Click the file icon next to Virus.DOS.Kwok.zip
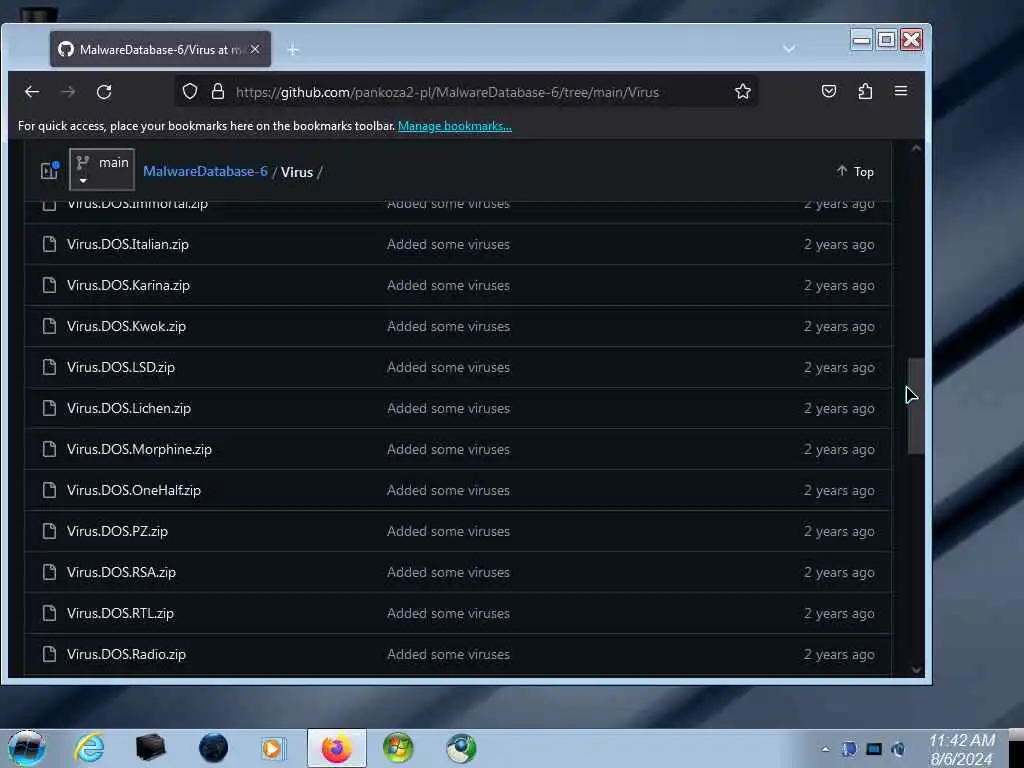 click(x=49, y=327)
